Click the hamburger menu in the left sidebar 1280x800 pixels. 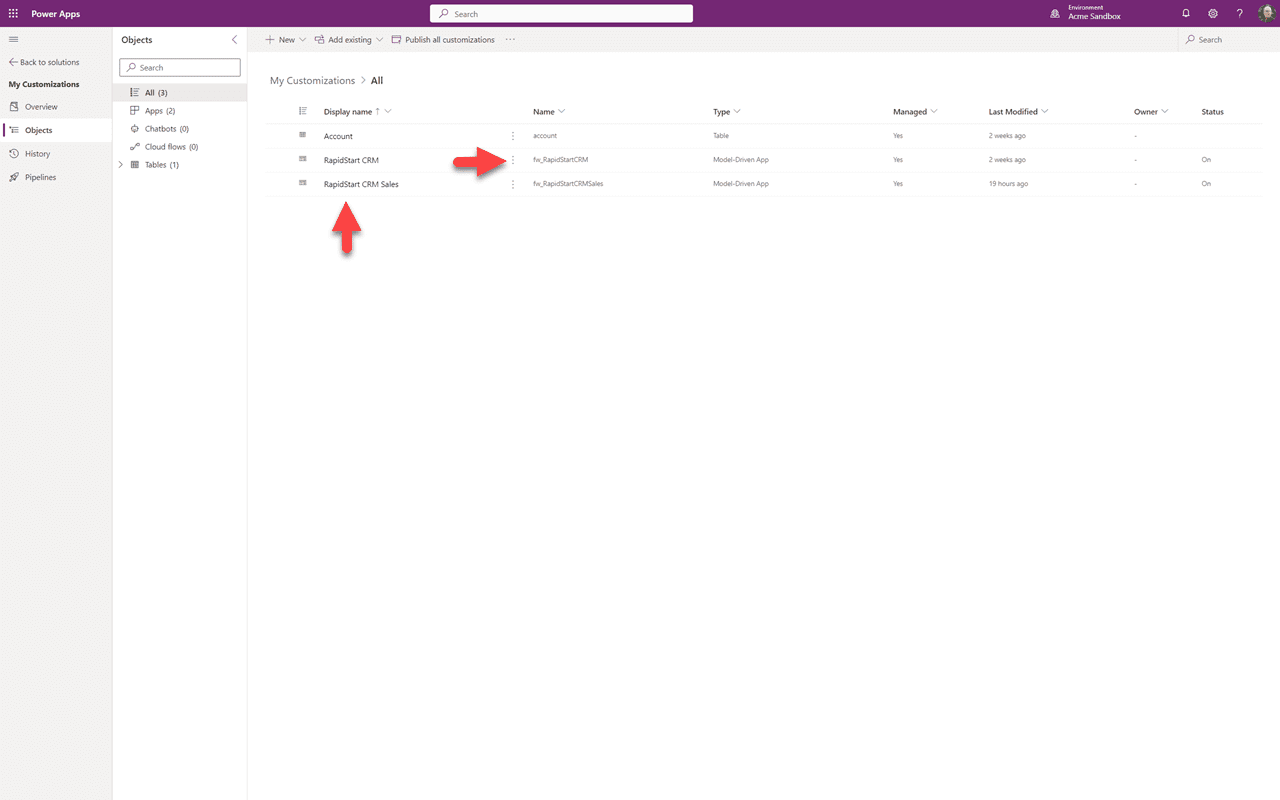[13, 39]
